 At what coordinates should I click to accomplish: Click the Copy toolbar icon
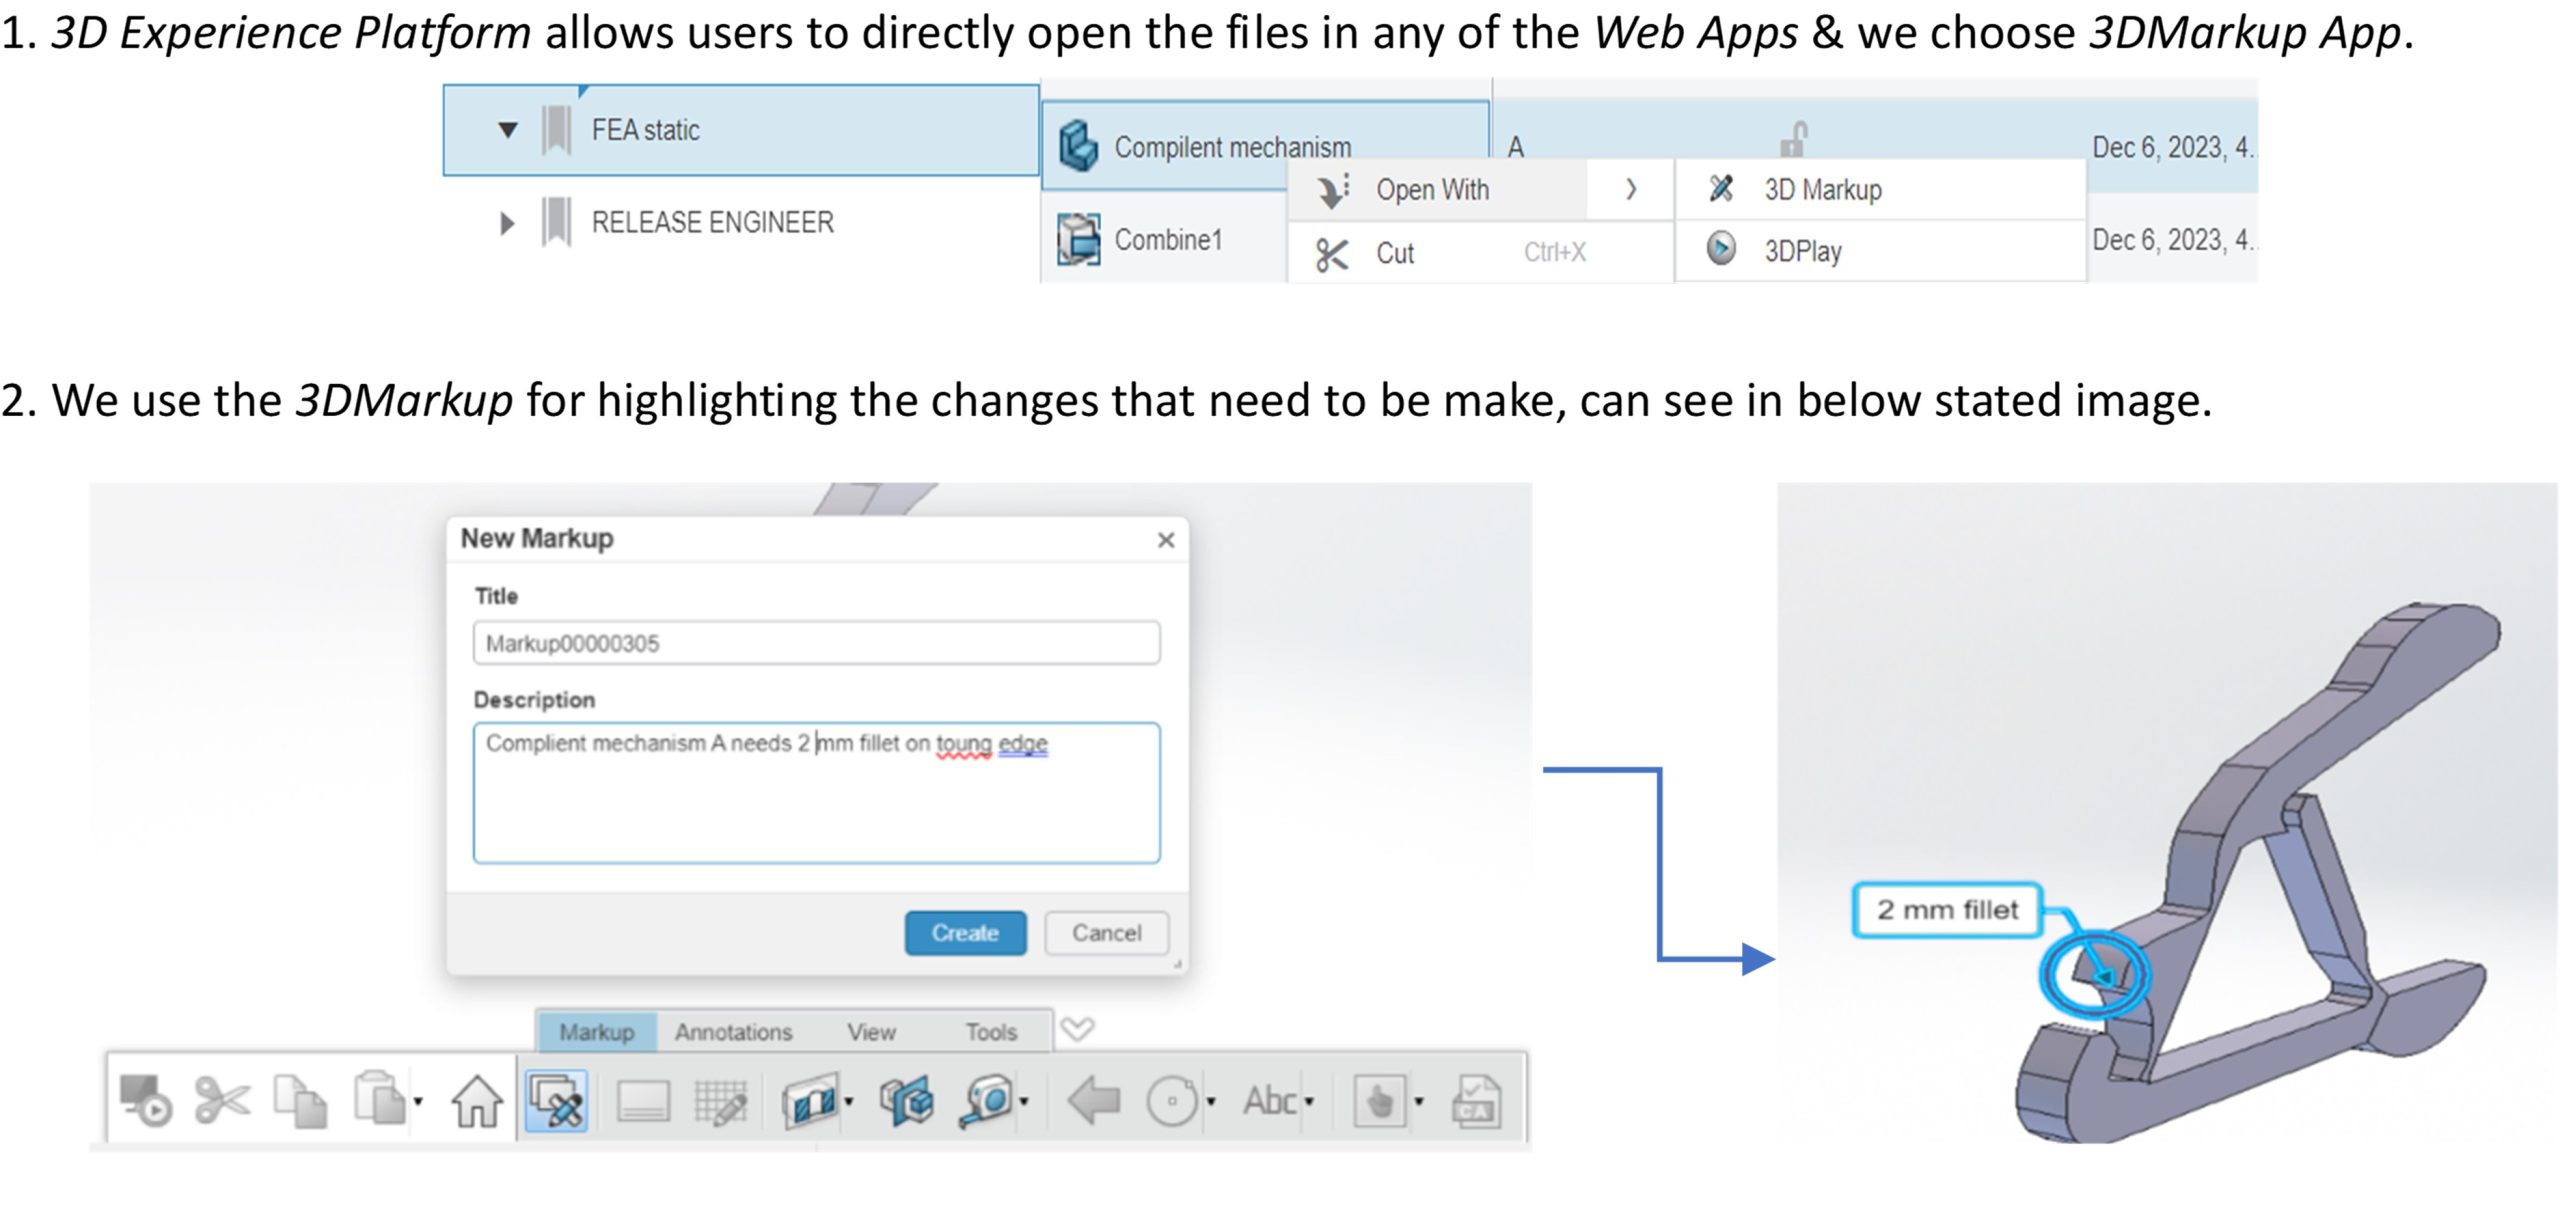[300, 1101]
